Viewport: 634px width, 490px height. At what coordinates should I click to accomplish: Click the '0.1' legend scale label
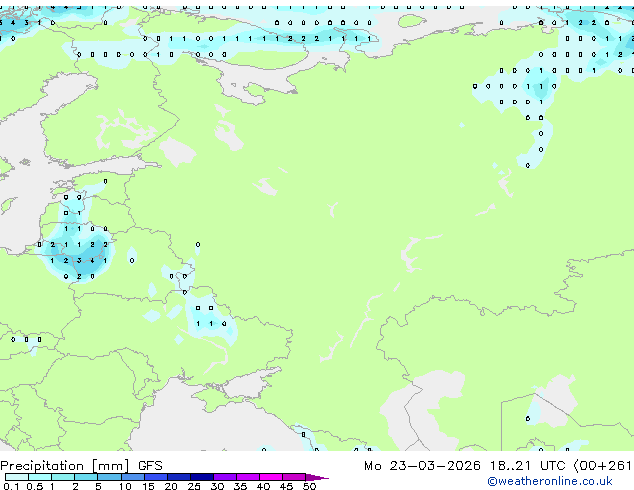(x=11, y=486)
